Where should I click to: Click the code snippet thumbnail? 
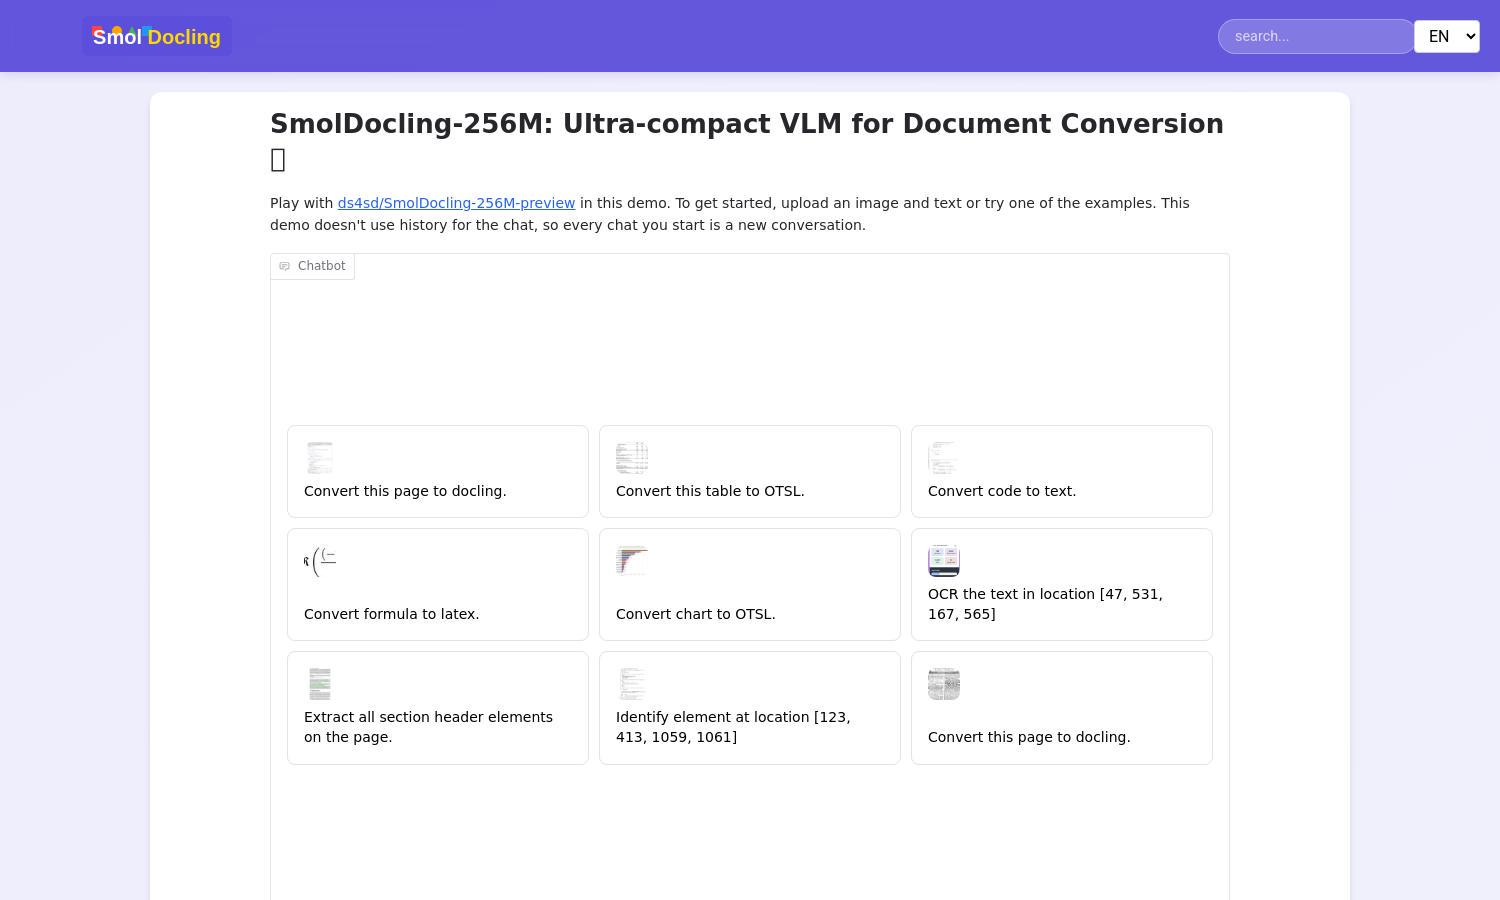[x=944, y=458]
